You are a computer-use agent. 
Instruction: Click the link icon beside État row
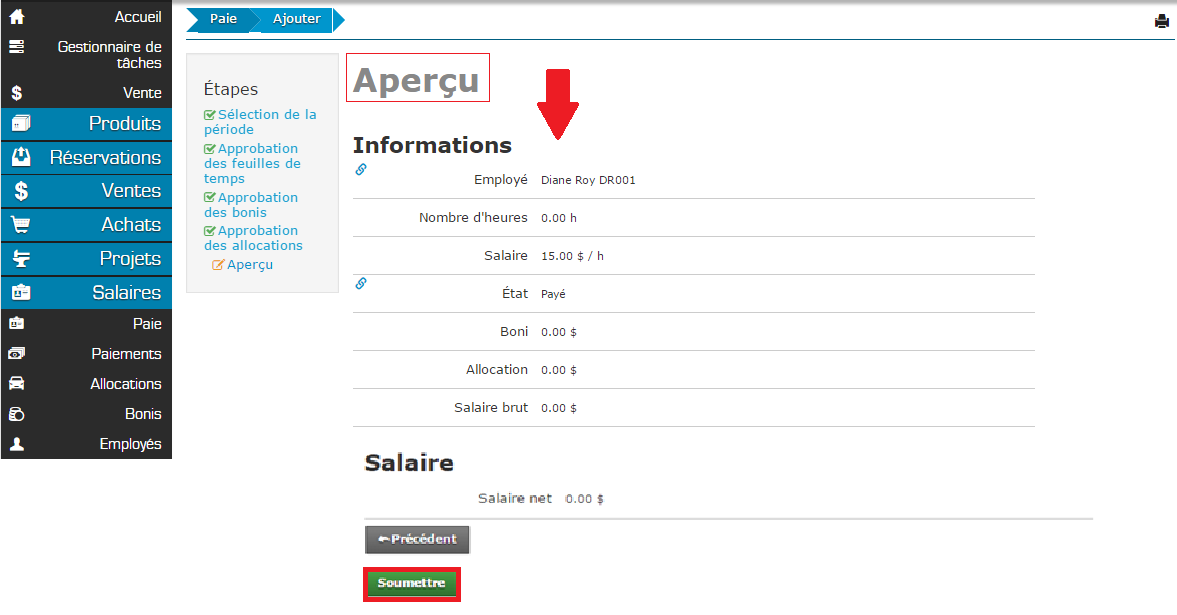[361, 284]
